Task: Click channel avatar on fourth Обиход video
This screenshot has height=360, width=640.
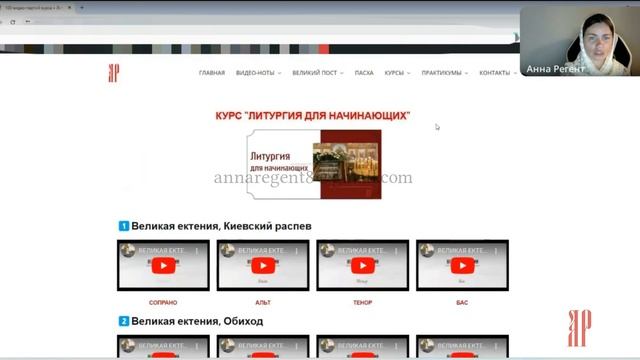Action: [x=427, y=345]
